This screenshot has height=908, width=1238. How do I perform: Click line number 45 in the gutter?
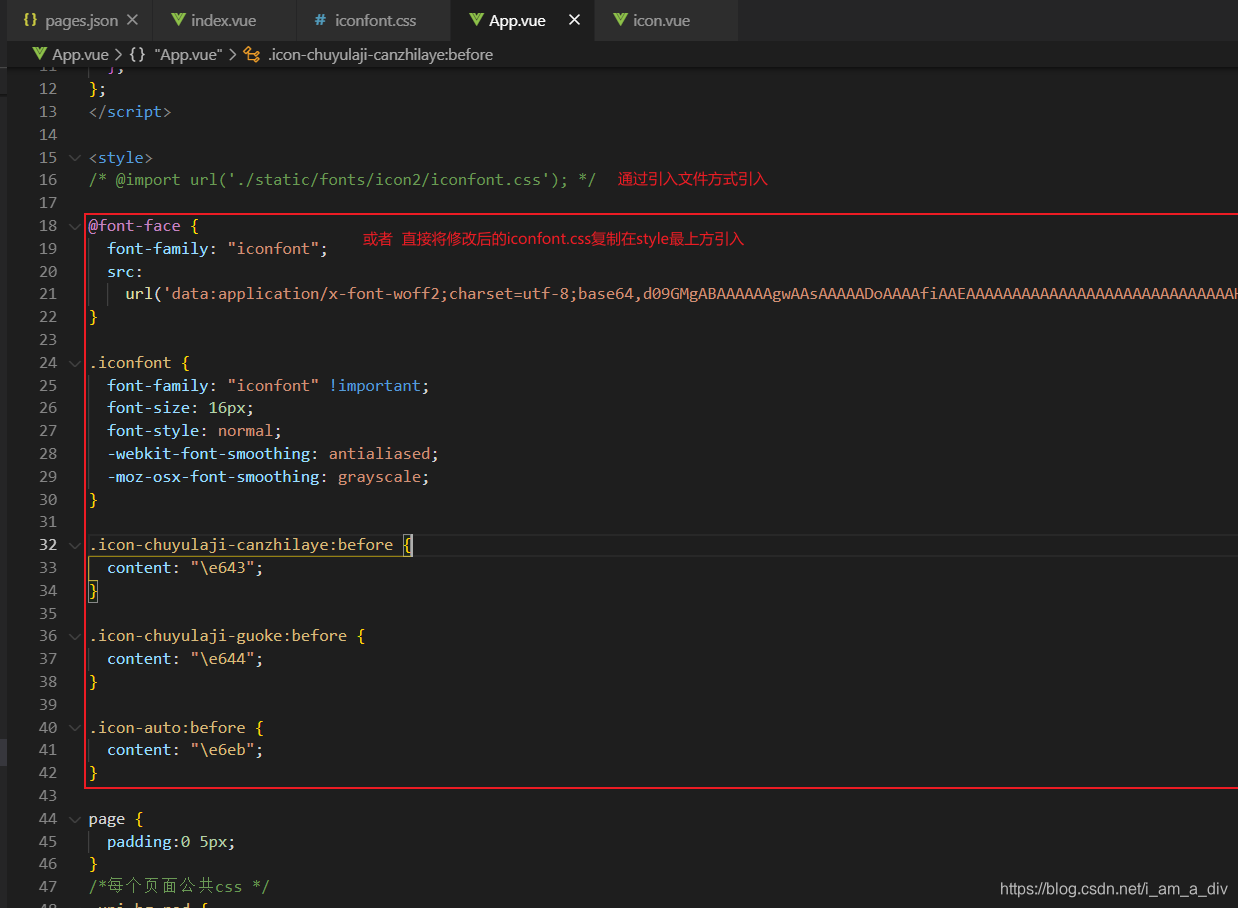[47, 841]
